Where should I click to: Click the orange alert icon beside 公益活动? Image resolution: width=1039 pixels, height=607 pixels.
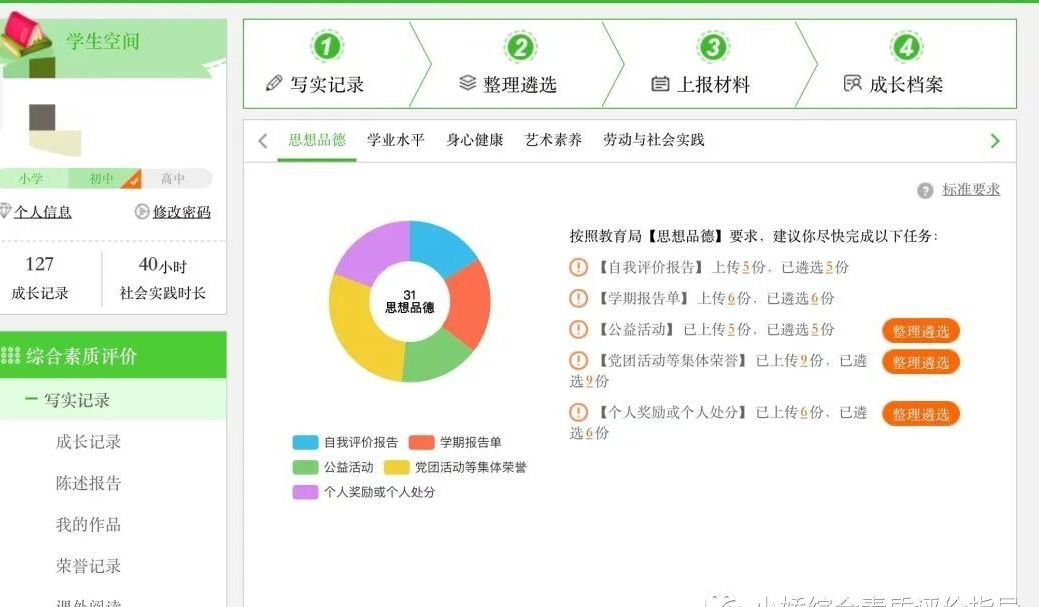point(578,329)
